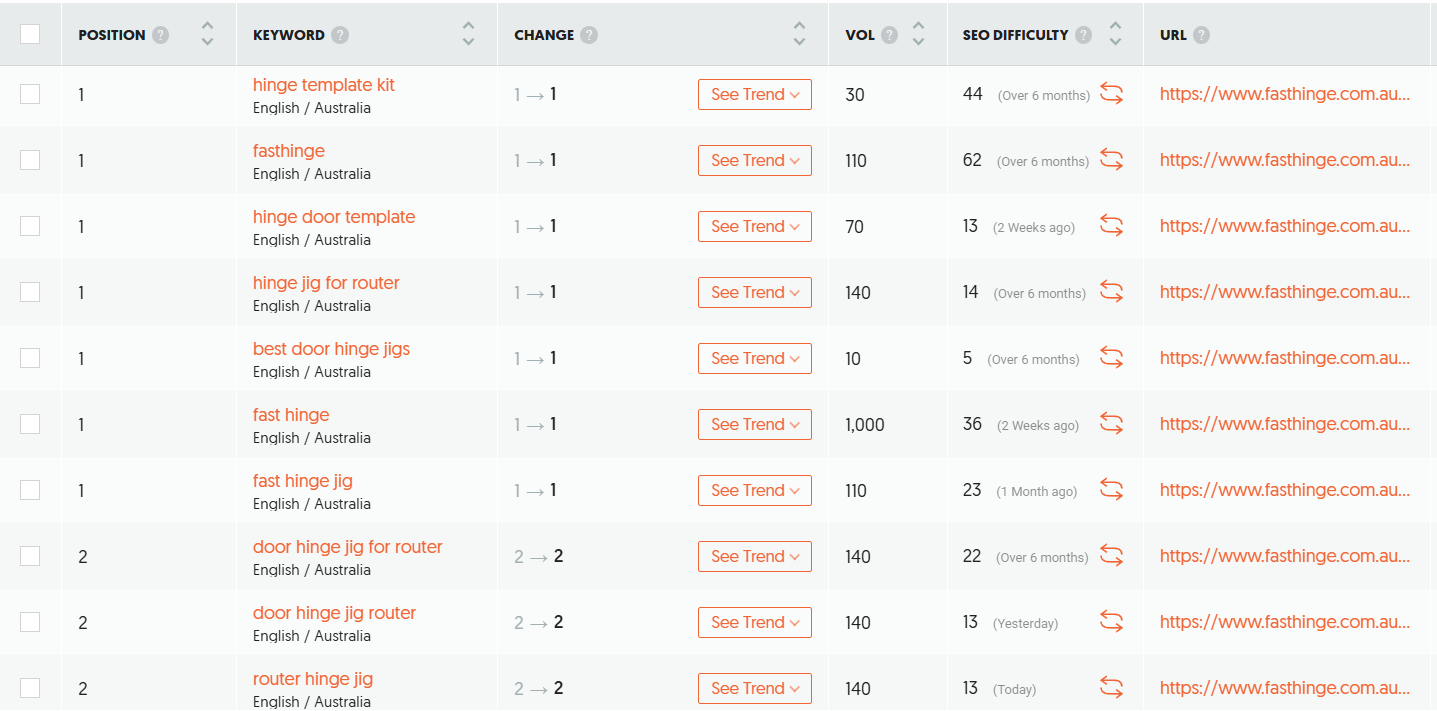Click the help icon next to URL header
This screenshot has height=711, width=1437.
click(1201, 35)
